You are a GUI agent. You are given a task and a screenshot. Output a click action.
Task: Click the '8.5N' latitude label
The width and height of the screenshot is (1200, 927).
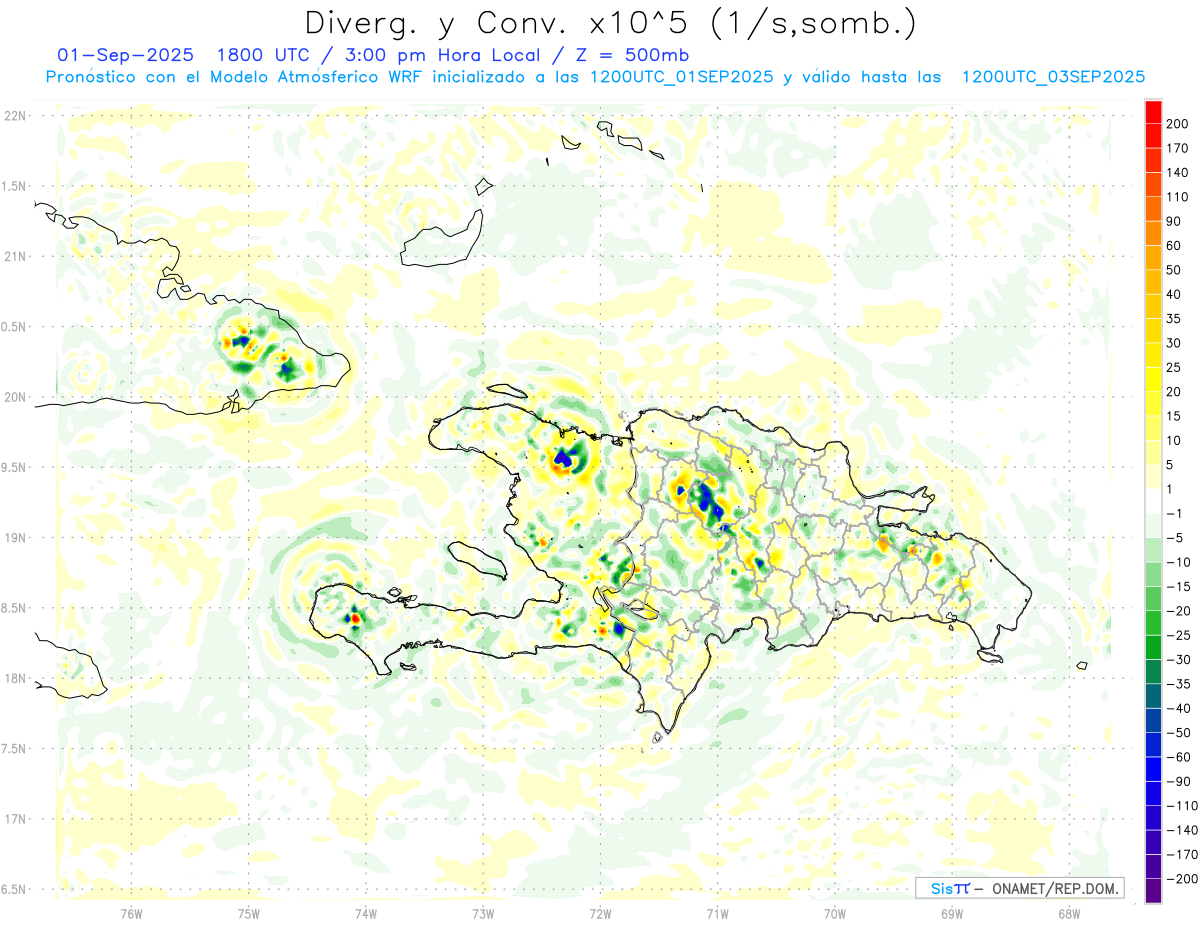pyautogui.click(x=14, y=608)
